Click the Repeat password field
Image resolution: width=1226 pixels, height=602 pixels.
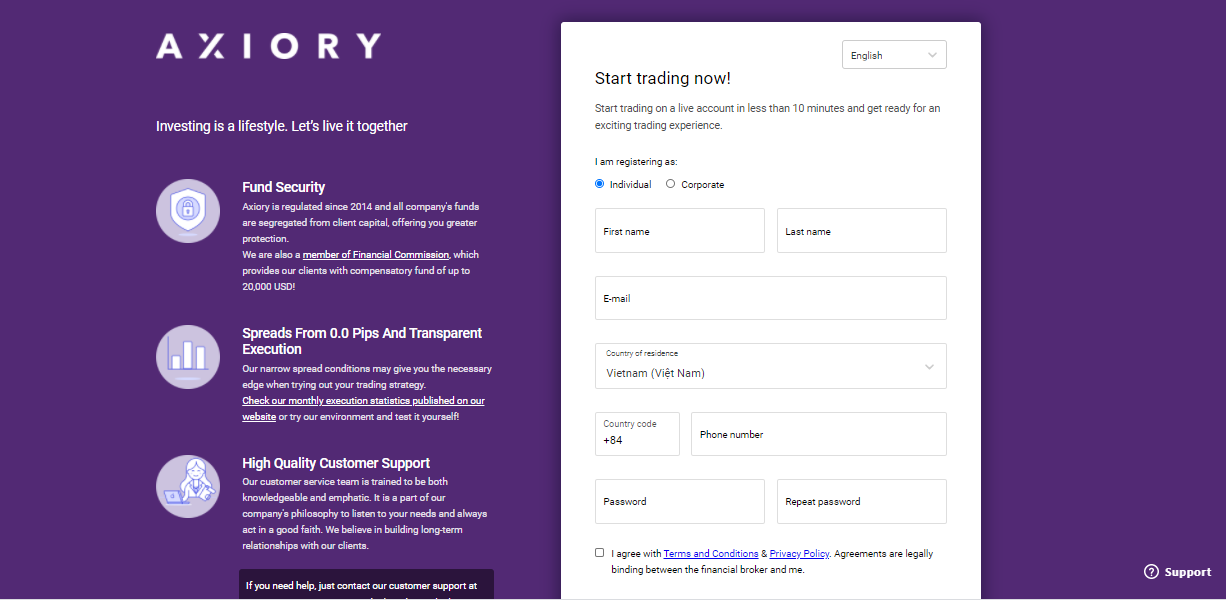pos(862,502)
